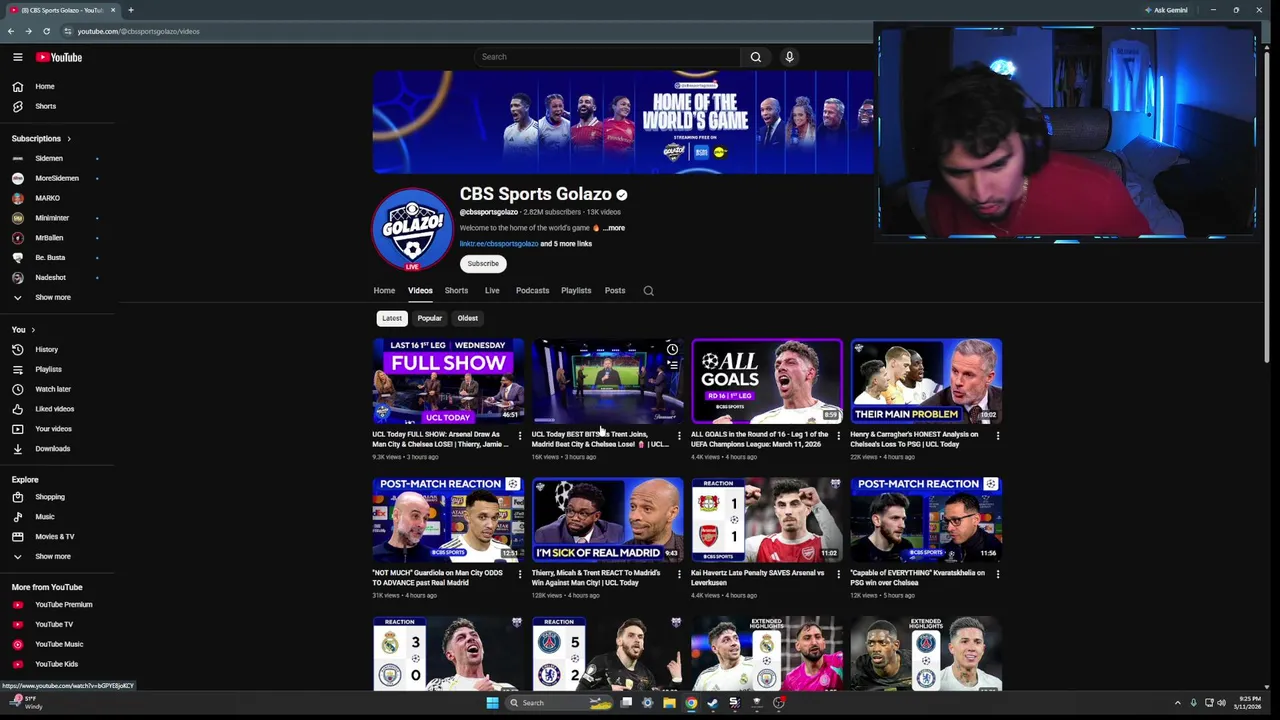Subscribe to CBS Sports Golazo
The height and width of the screenshot is (720, 1280).
pyautogui.click(x=483, y=264)
